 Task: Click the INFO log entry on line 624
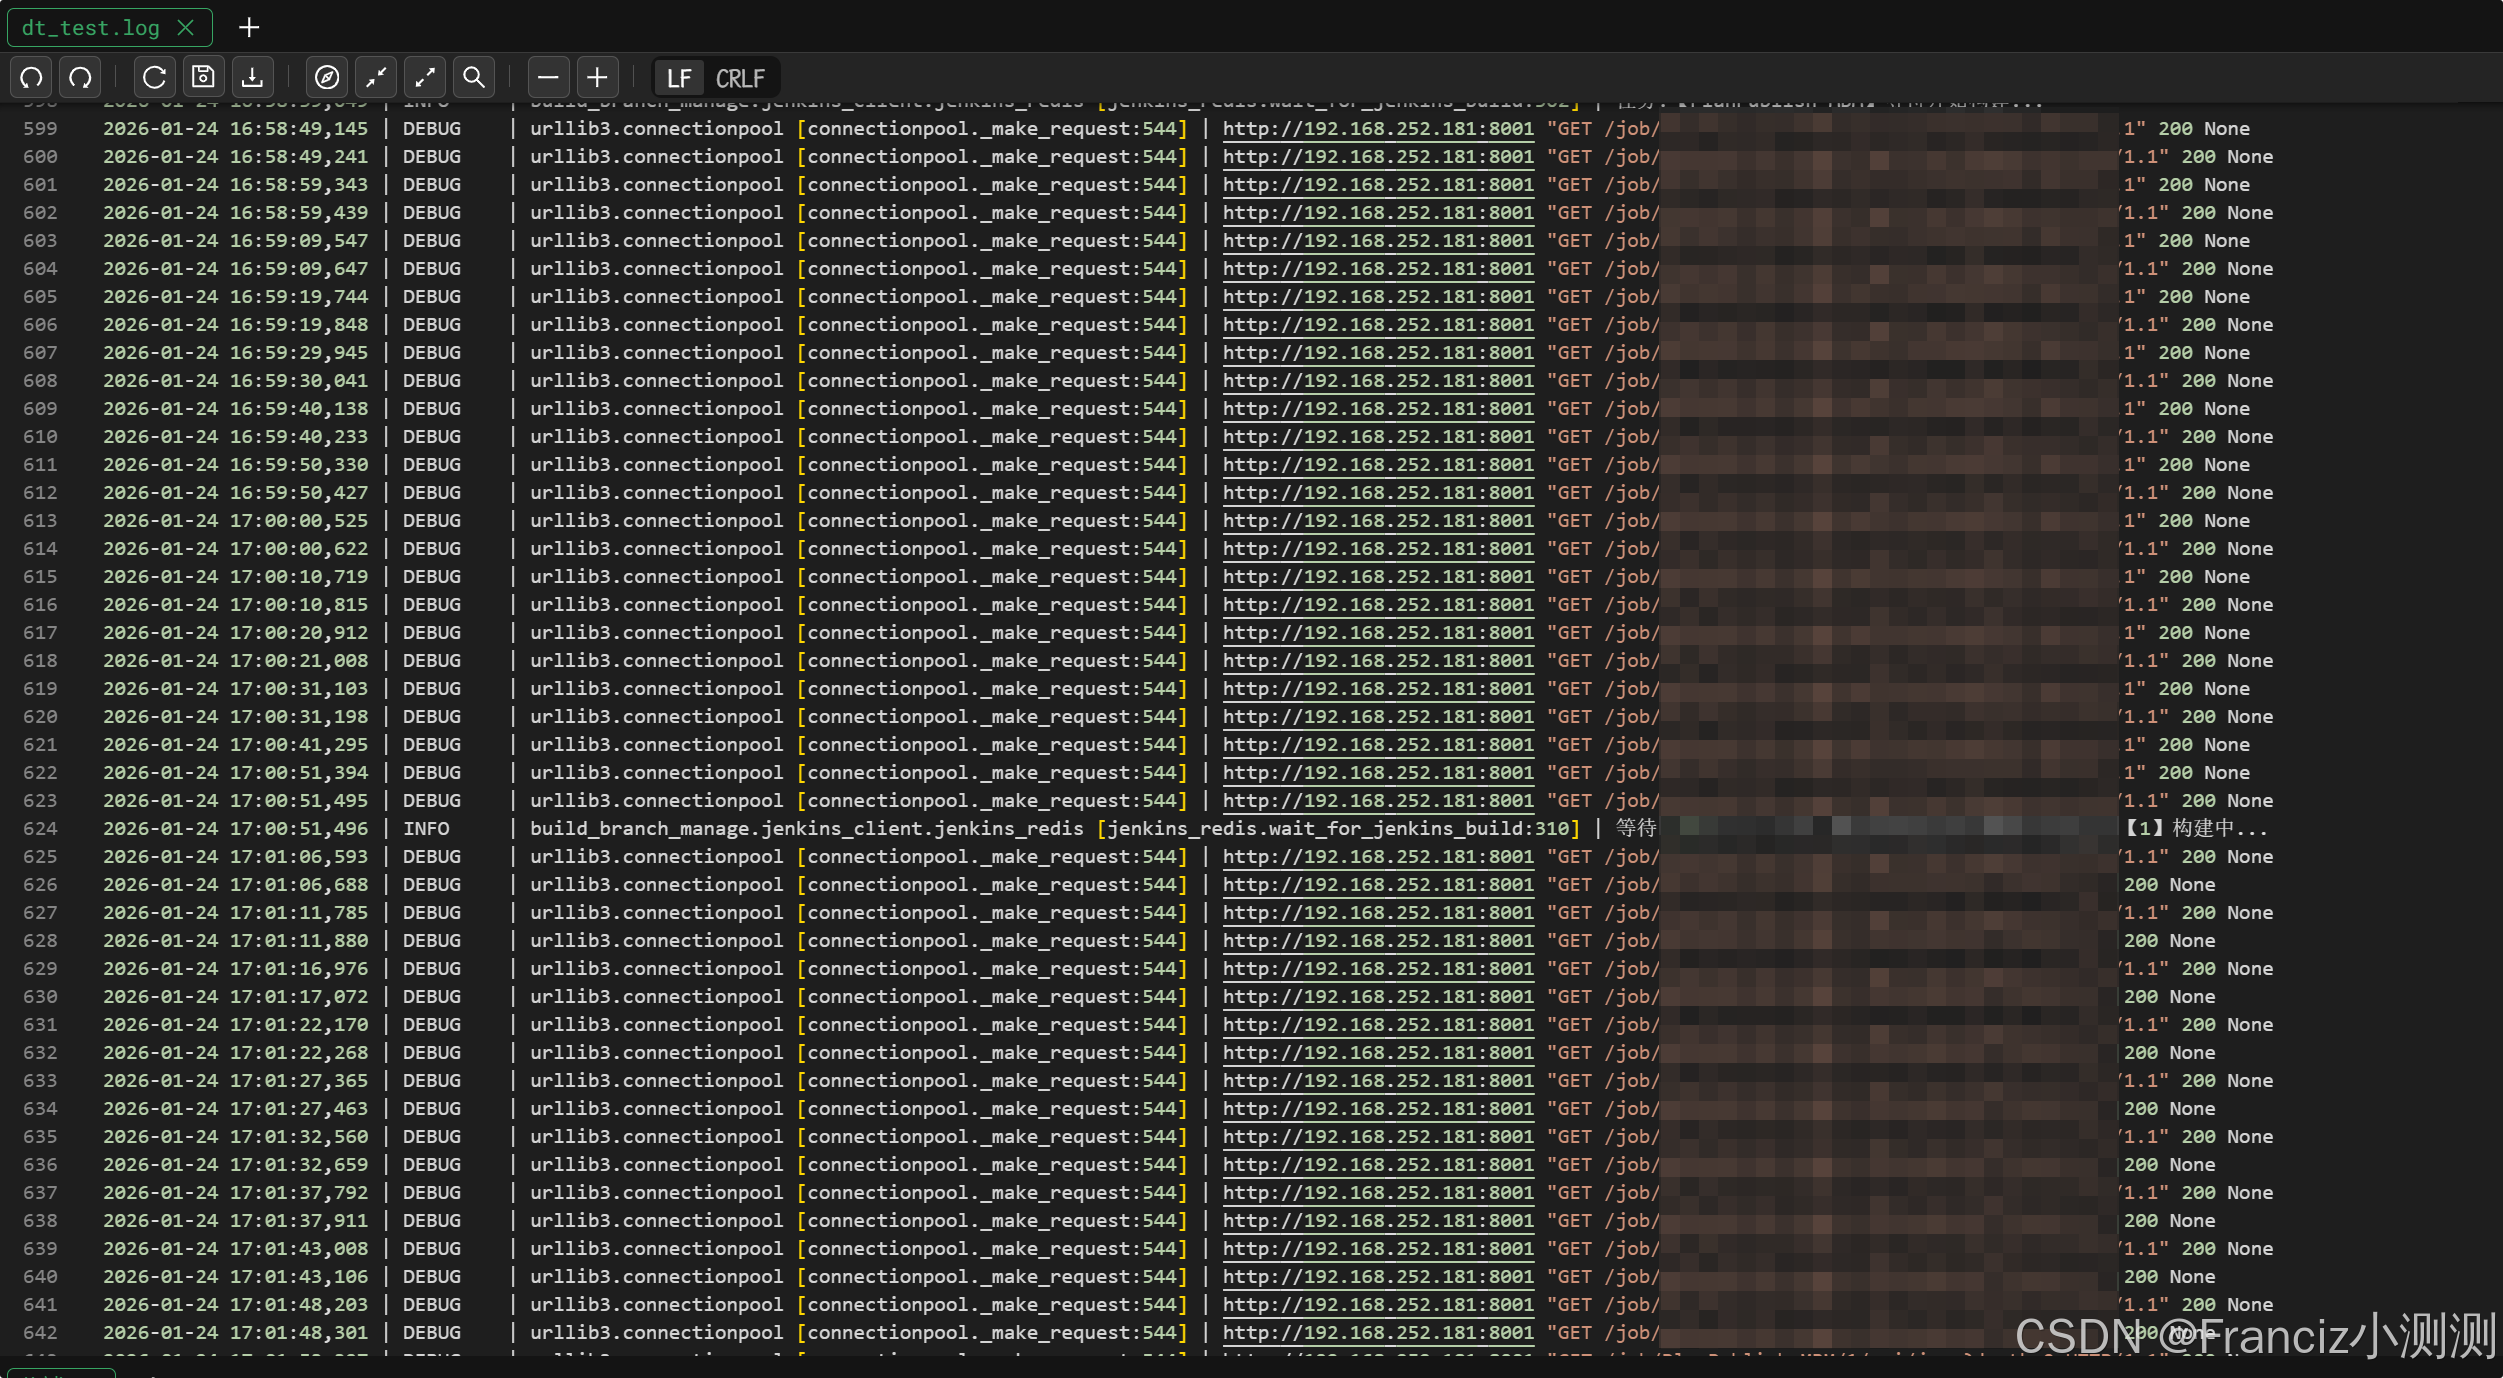pyautogui.click(x=426, y=829)
